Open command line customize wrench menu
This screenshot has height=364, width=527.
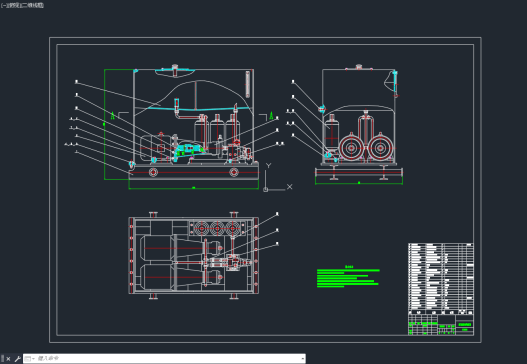pos(17,359)
